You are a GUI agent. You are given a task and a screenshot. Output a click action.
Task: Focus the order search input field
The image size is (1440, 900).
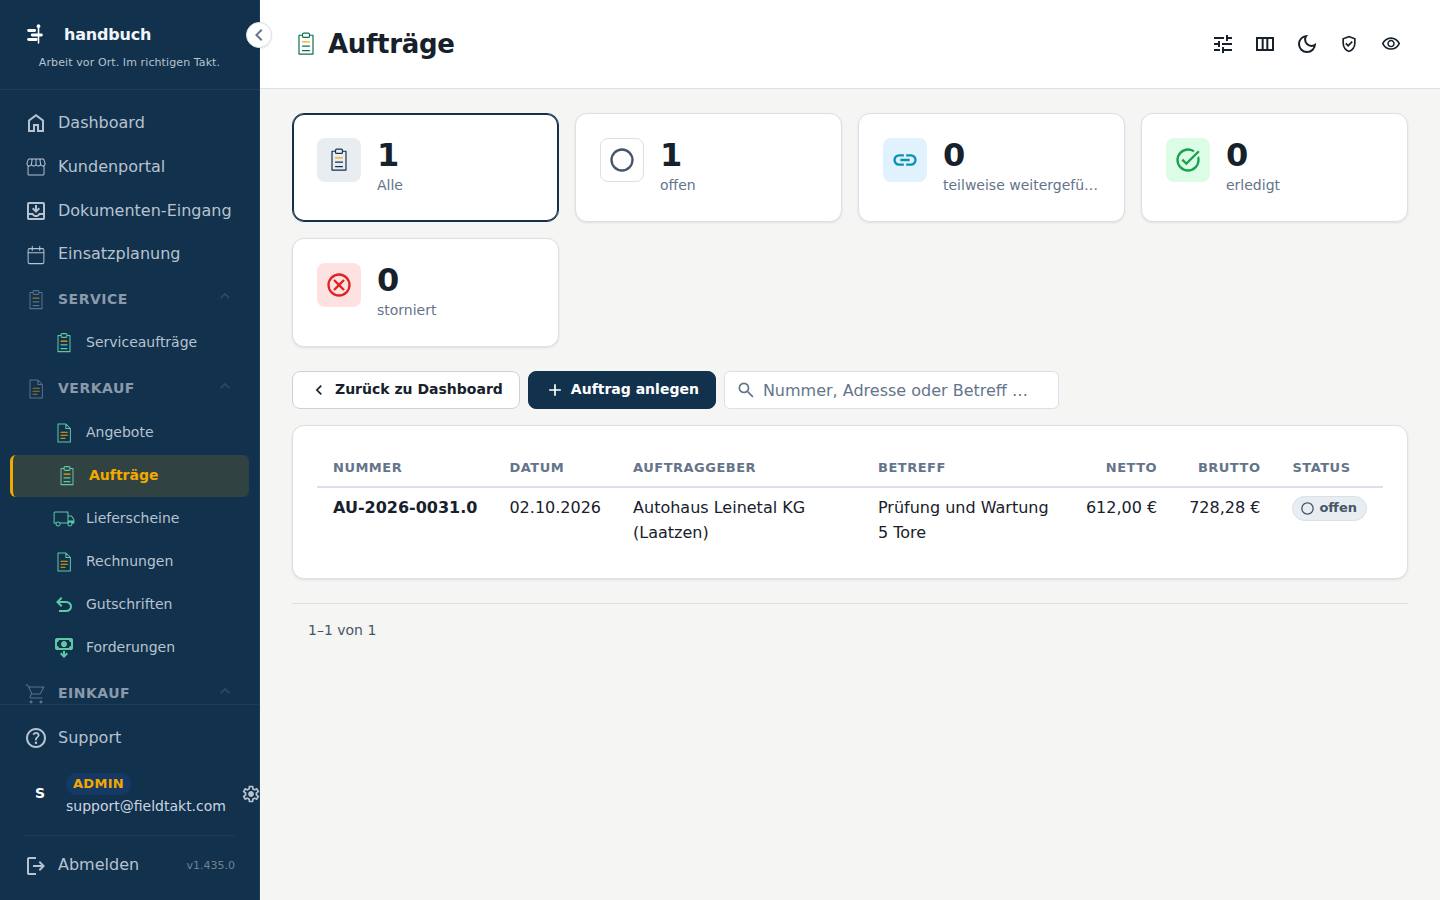(x=891, y=390)
